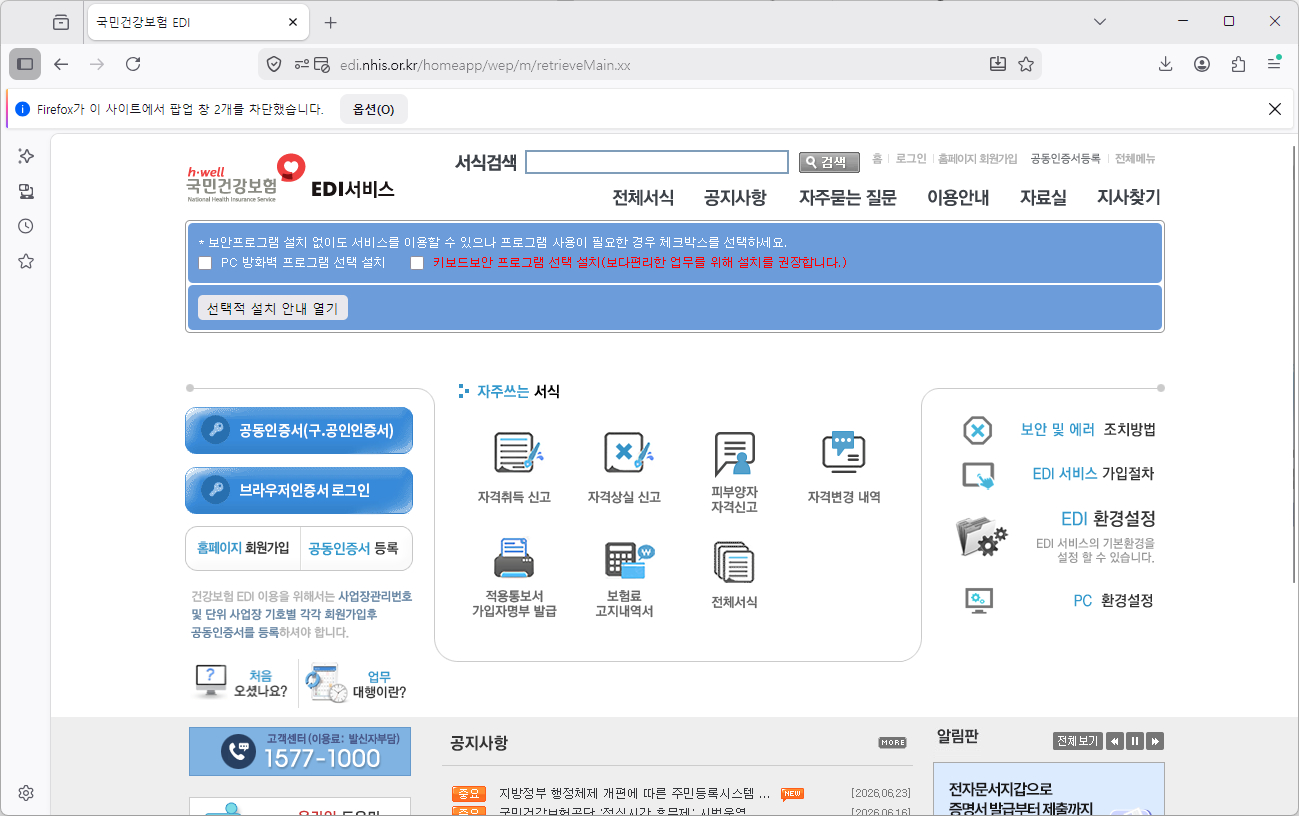
Task: Open bookmarks star in Firefox sidebar
Action: [26, 261]
